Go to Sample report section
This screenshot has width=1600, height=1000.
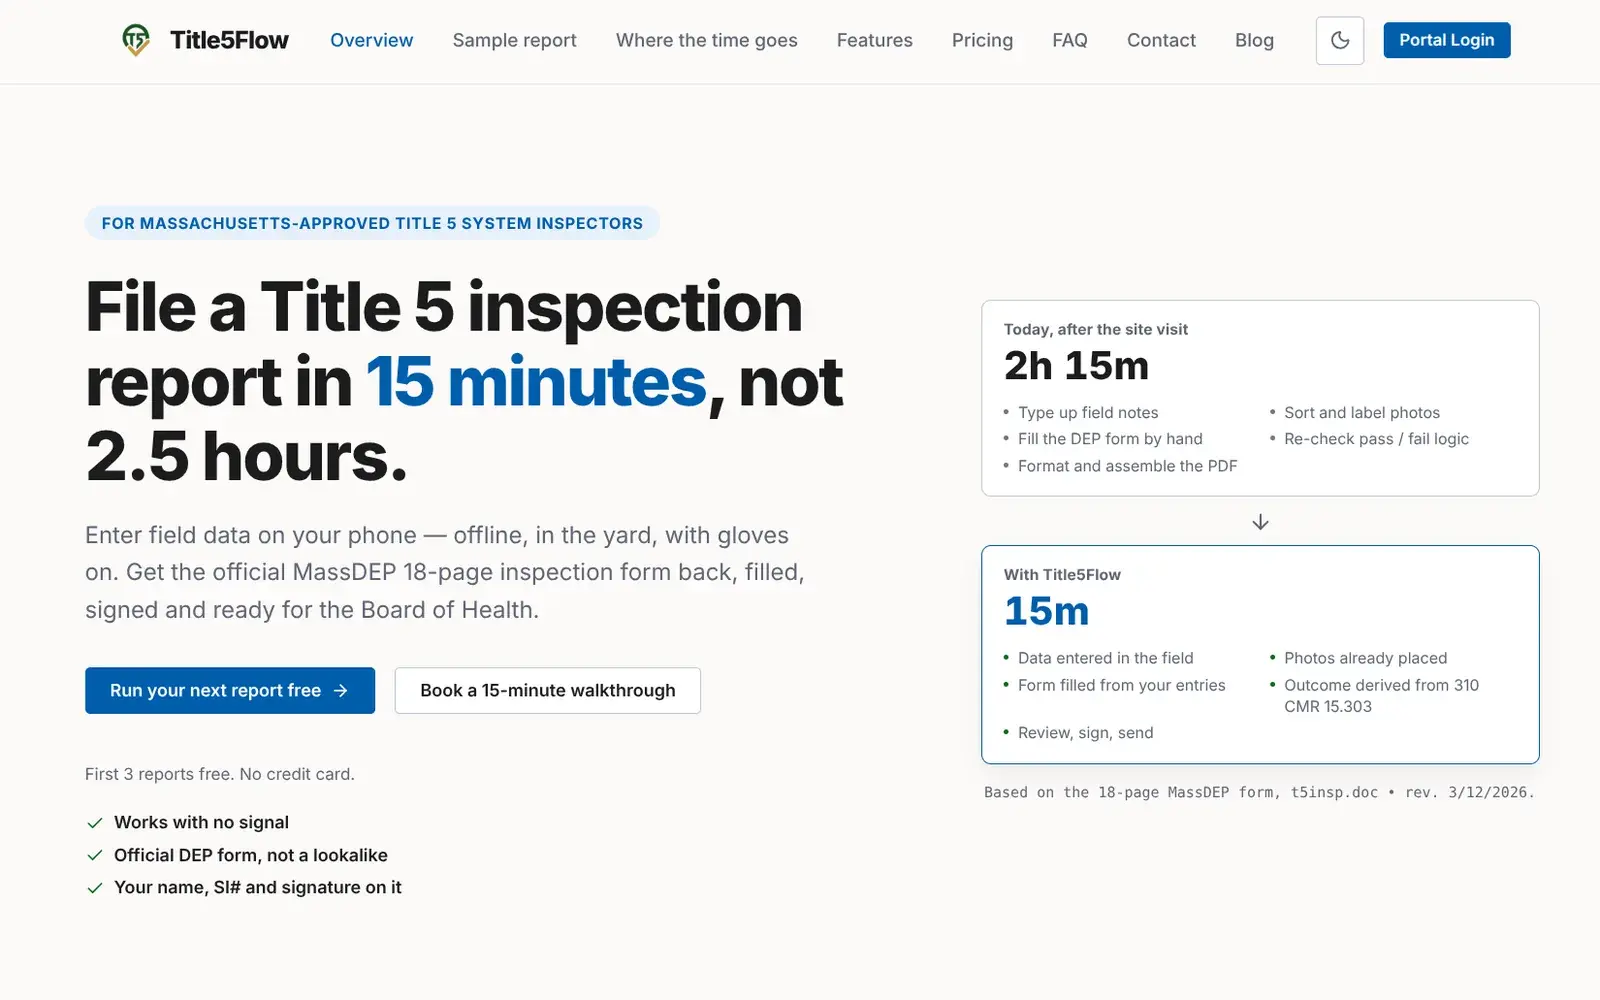coord(514,40)
